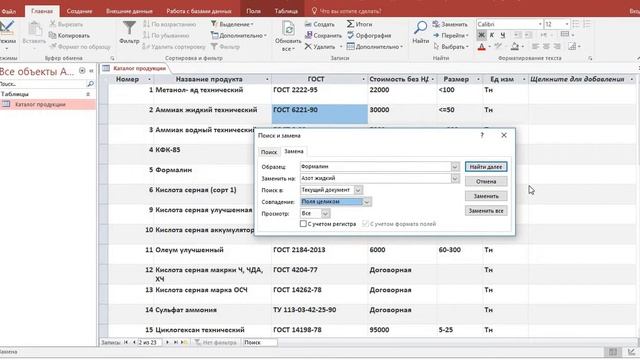Switch to Работа с базами данных tab
The width and height of the screenshot is (640, 360).
(199, 11)
